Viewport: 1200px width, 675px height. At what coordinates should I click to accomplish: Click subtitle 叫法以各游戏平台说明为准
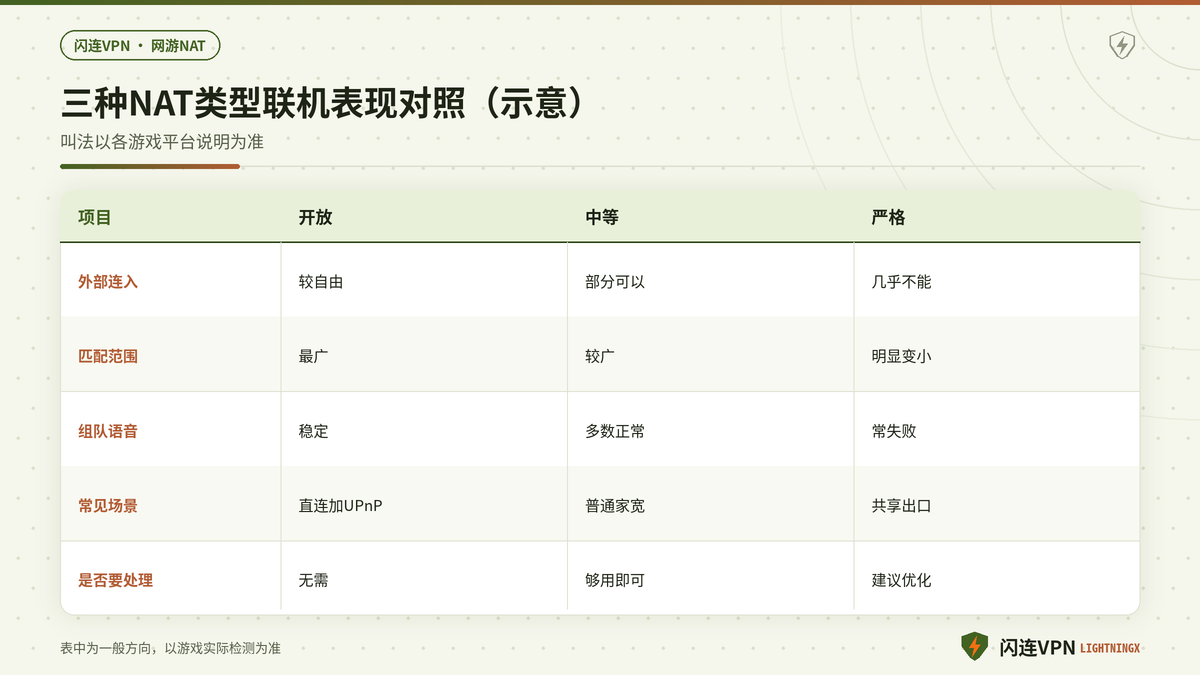(x=162, y=142)
